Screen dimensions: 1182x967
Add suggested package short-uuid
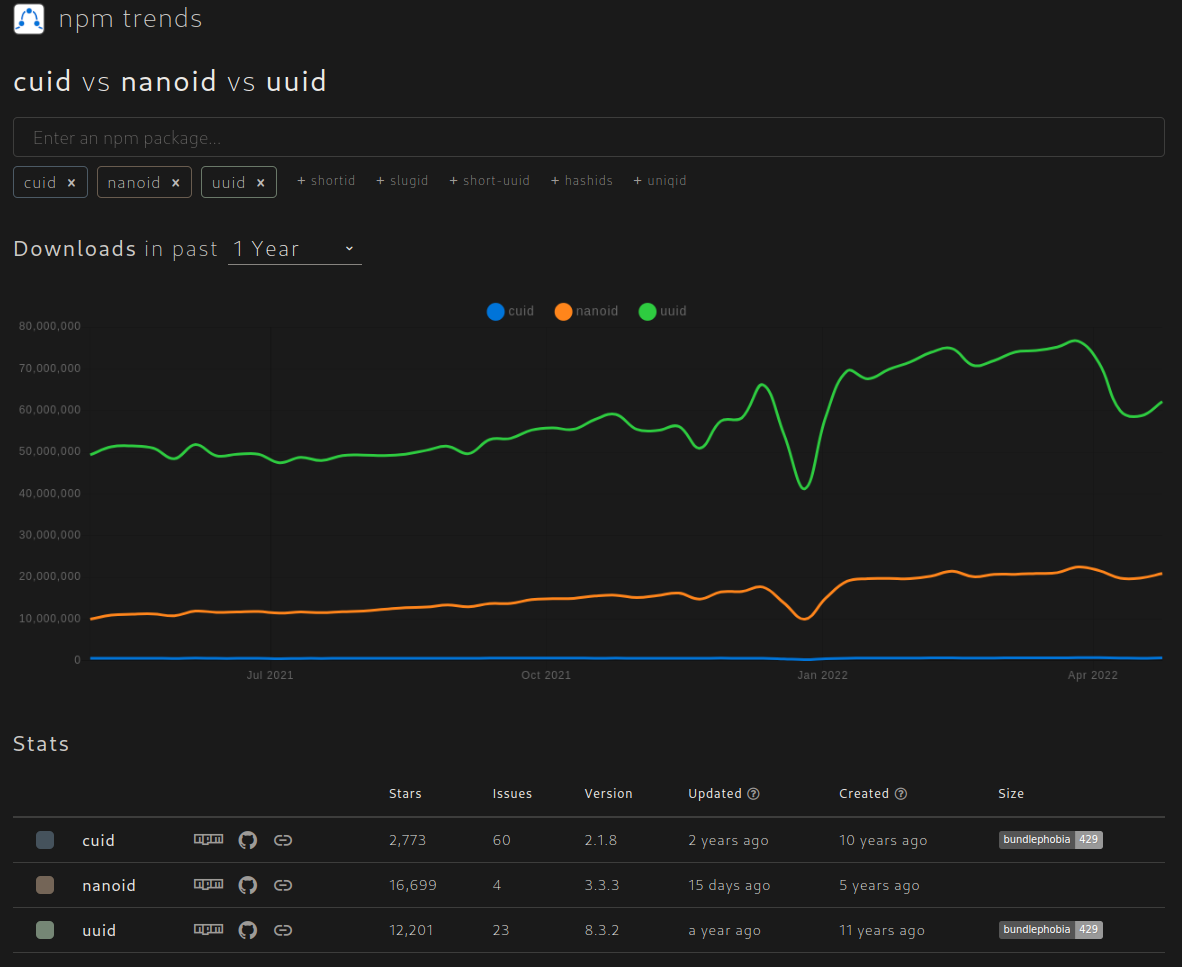click(489, 181)
